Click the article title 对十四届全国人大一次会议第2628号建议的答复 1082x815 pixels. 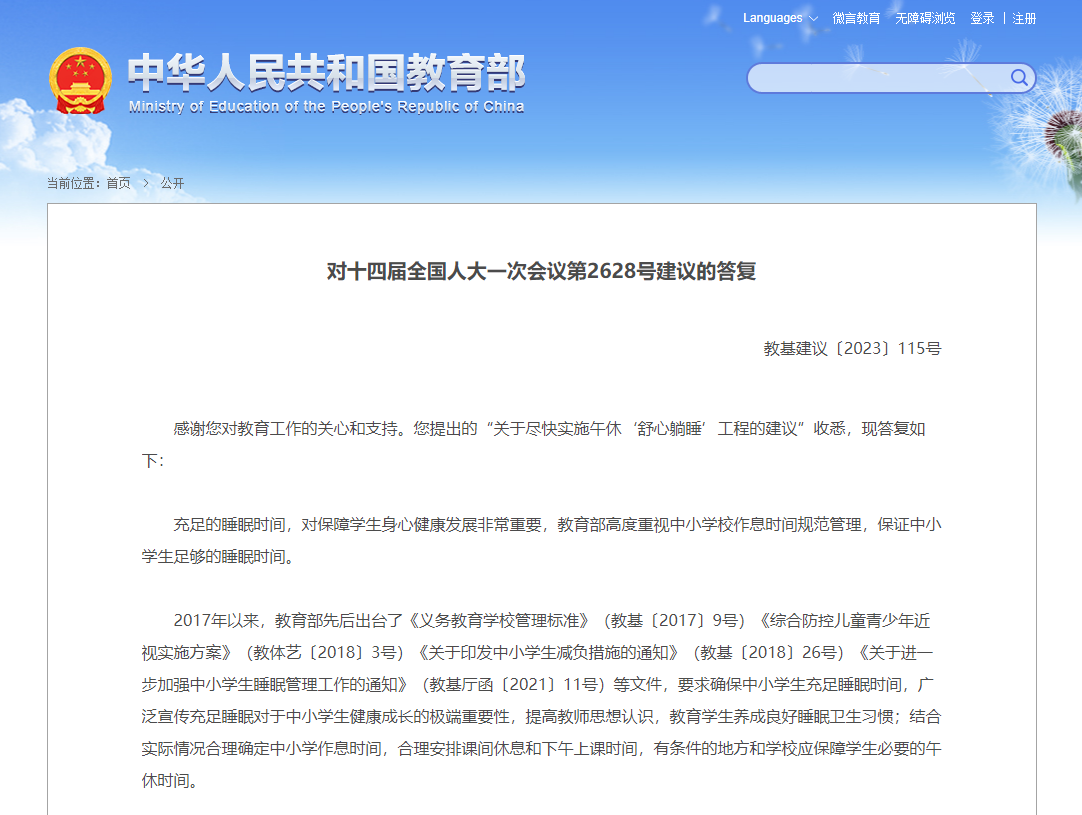coord(542,271)
